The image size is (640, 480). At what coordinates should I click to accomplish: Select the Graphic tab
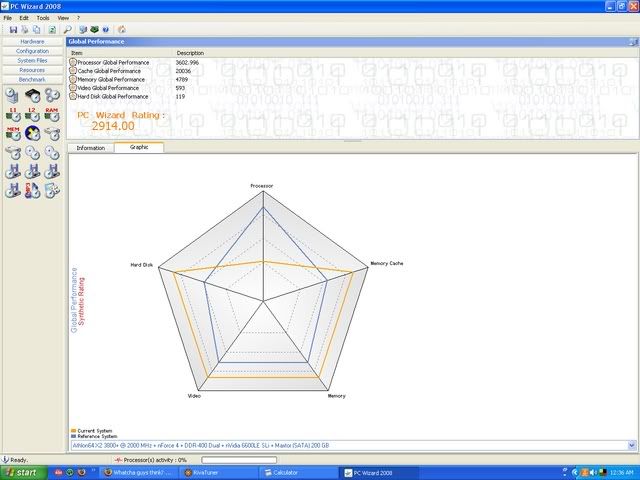tap(139, 147)
